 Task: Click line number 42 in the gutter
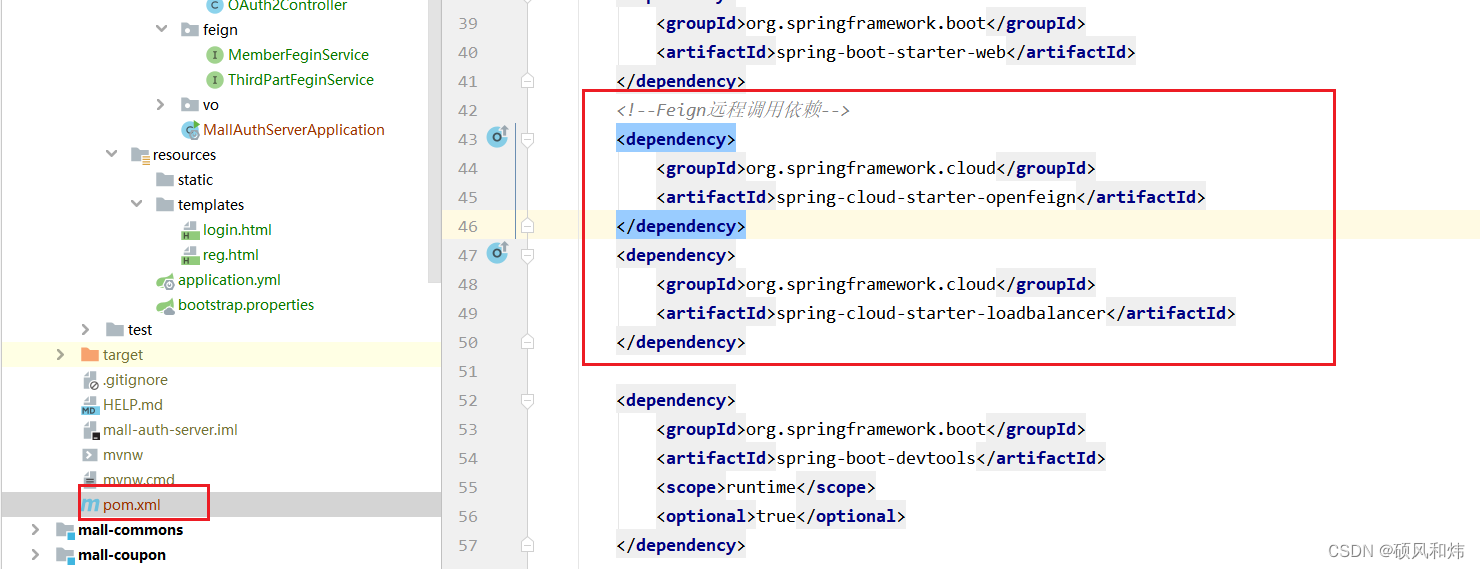(467, 110)
